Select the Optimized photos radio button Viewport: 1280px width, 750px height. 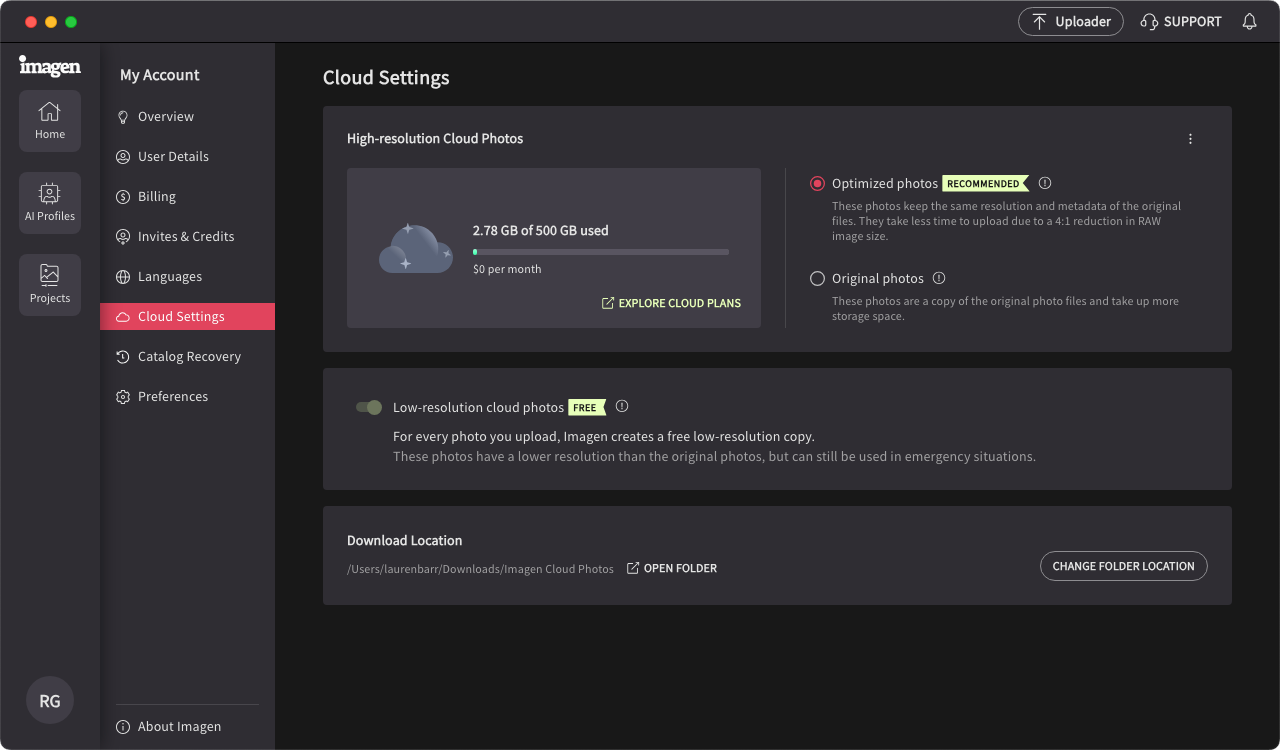click(817, 184)
